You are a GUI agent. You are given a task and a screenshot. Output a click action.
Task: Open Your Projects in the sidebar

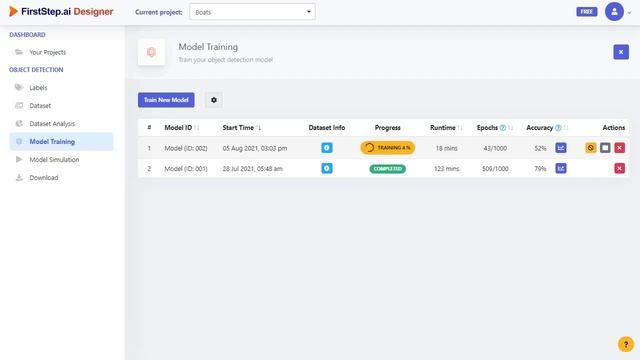click(47, 52)
